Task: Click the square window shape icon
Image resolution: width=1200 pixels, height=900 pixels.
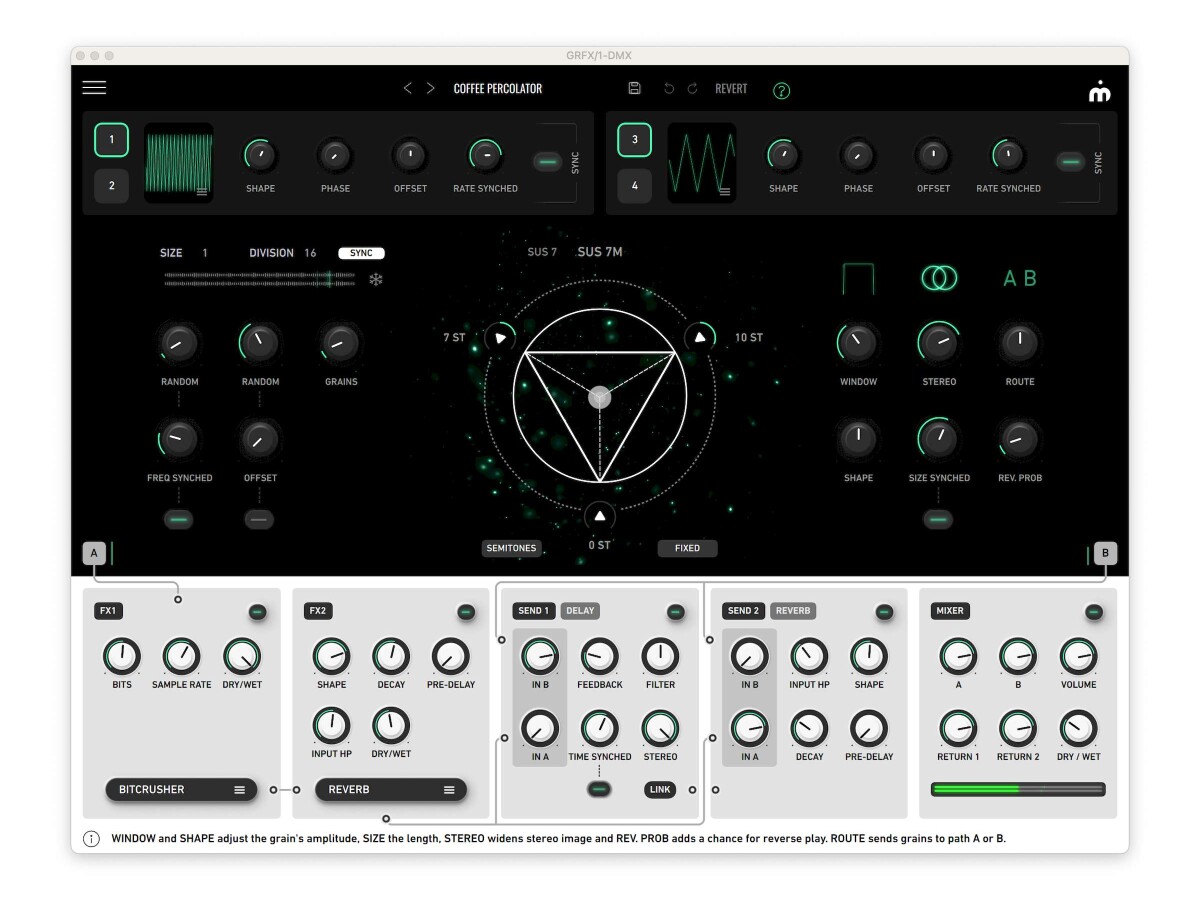Action: click(858, 279)
